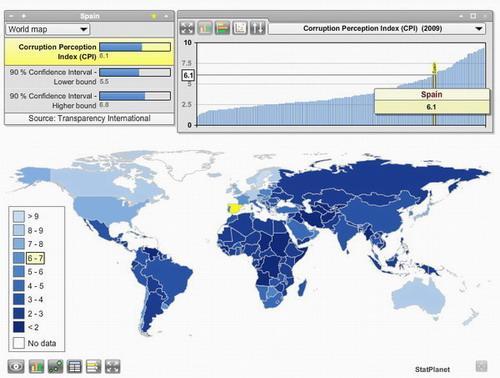Toggle the eye visibility icon in bottom toolbar
The height and width of the screenshot is (378, 500).
coord(16,367)
